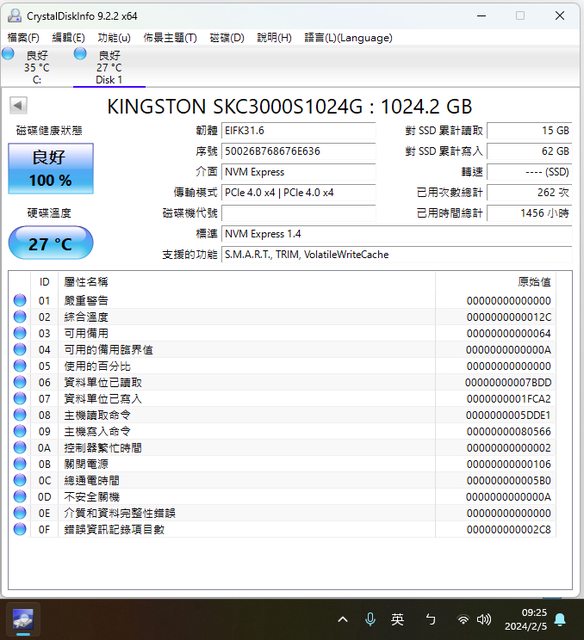Click the power on count 262 次 value
The width and height of the screenshot is (584, 640).
click(530, 193)
